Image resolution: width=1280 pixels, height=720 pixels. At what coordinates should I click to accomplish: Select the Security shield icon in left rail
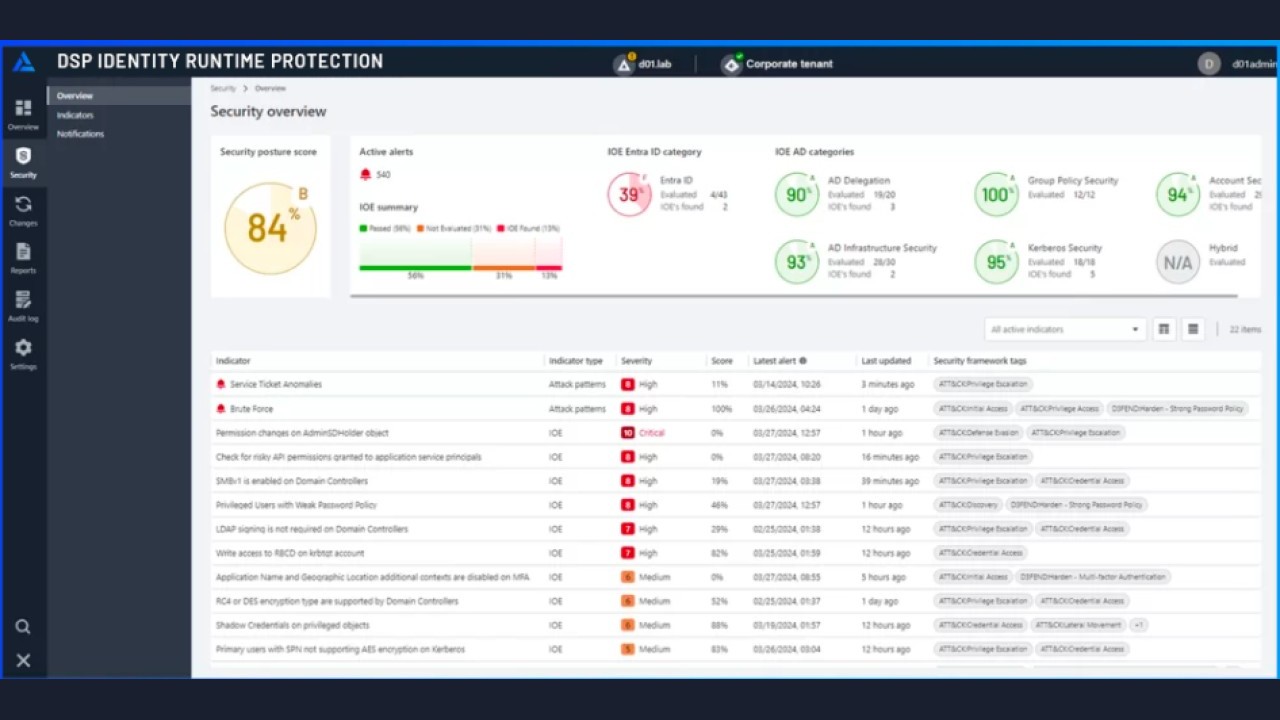(x=23, y=156)
